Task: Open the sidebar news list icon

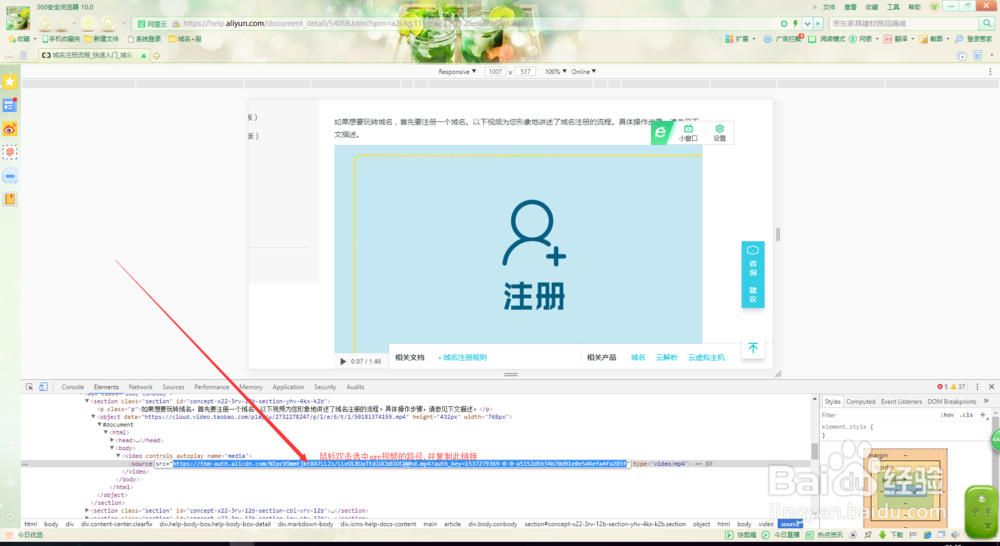Action: point(10,105)
